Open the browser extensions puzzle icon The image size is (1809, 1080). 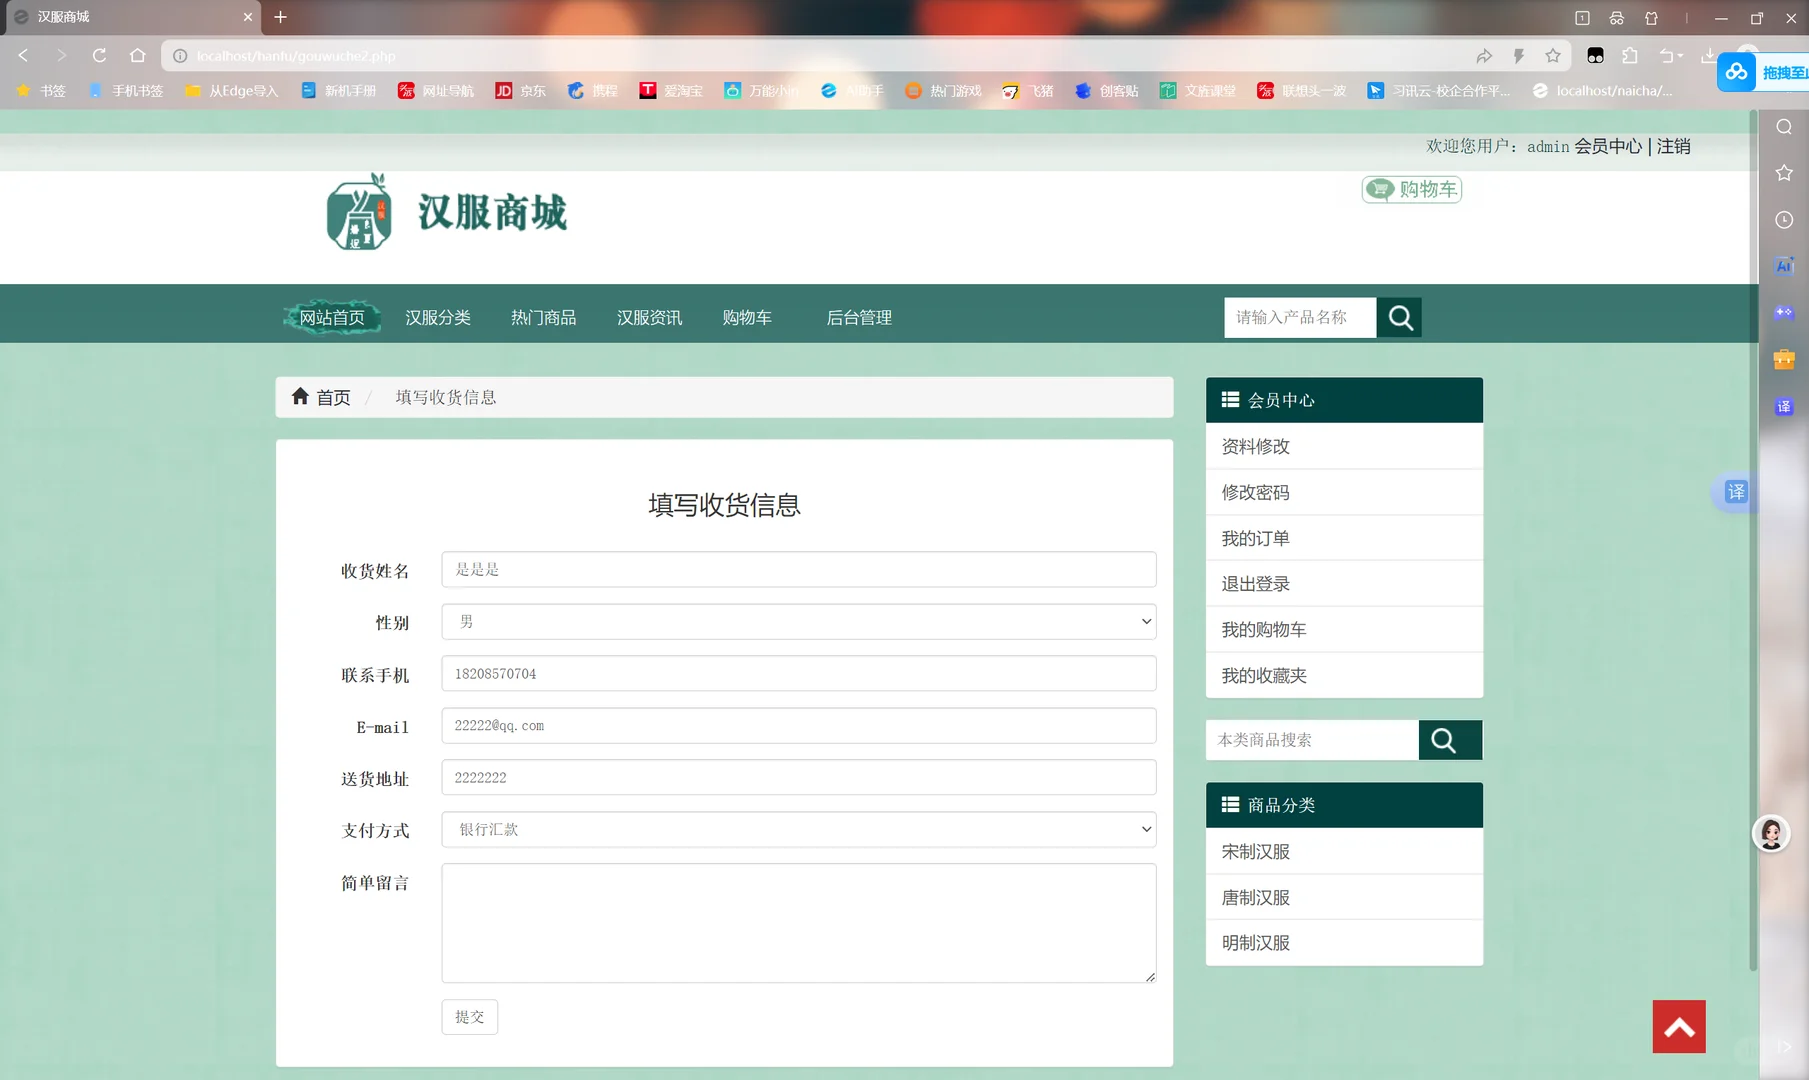pyautogui.click(x=1630, y=56)
